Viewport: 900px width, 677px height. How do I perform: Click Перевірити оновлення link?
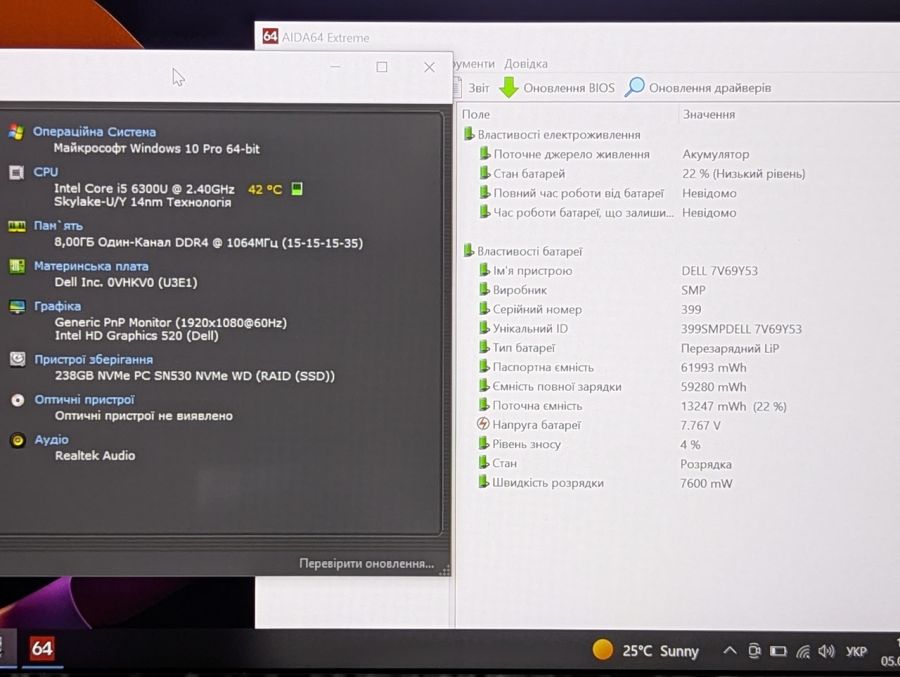(x=367, y=563)
